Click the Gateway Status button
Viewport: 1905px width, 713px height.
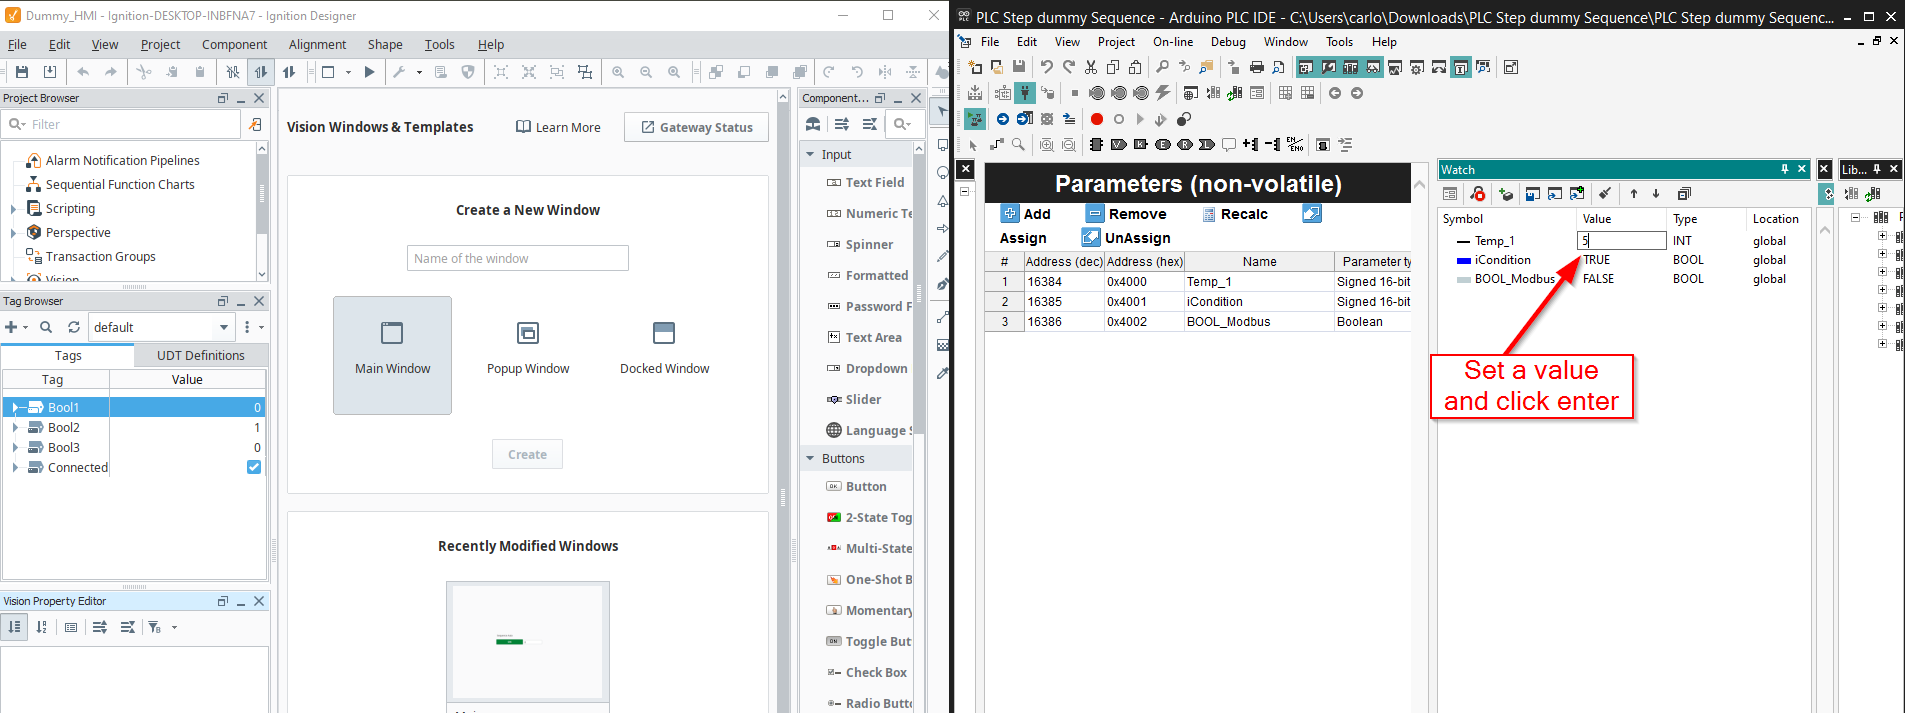[x=696, y=127]
